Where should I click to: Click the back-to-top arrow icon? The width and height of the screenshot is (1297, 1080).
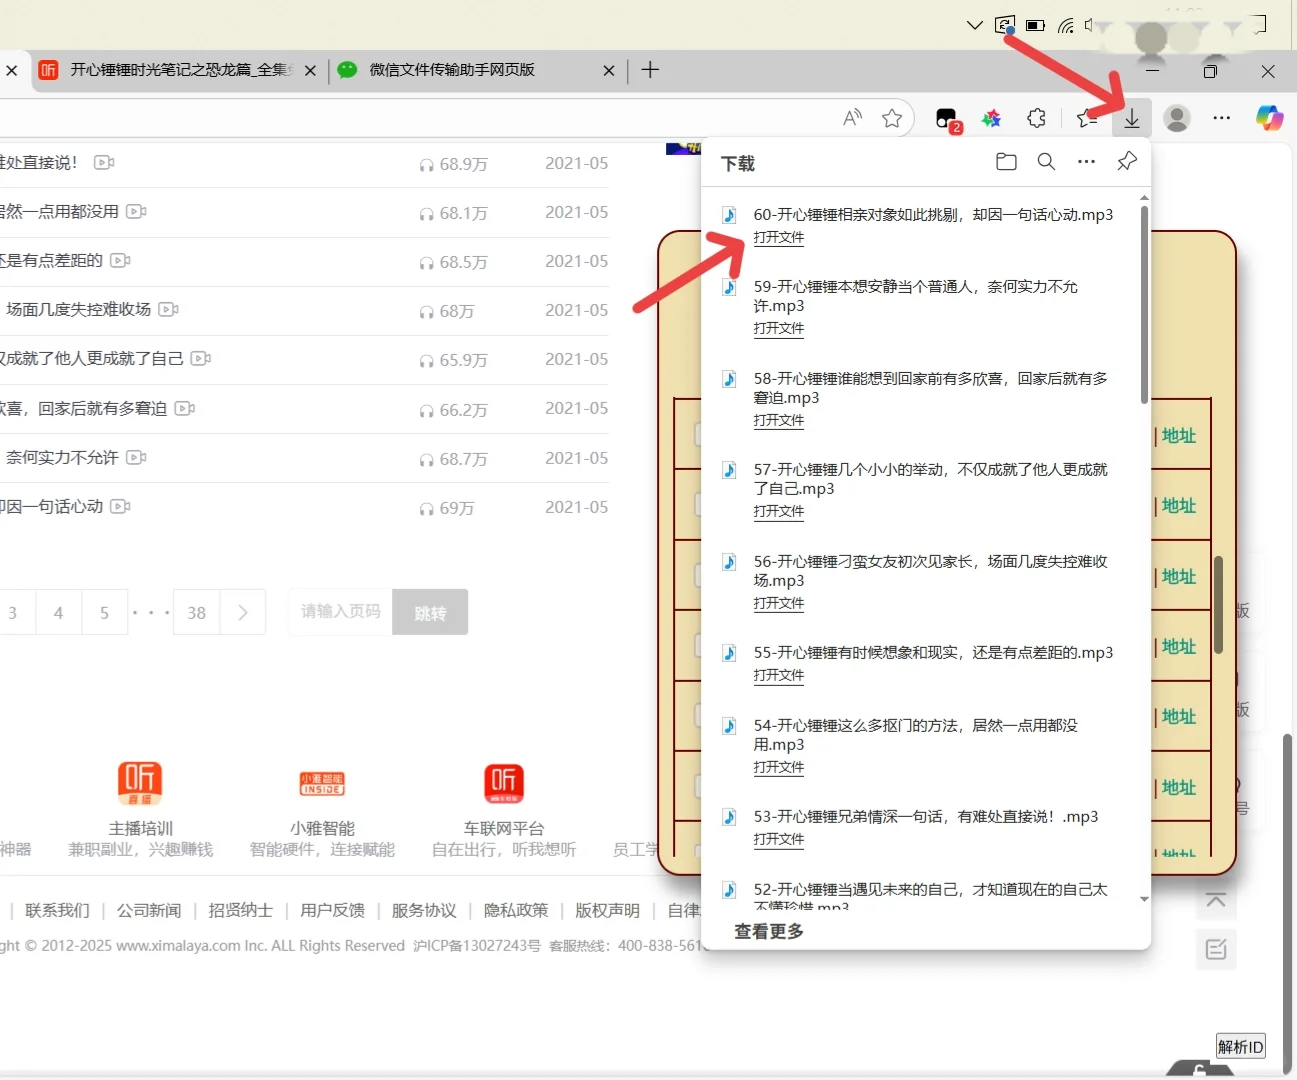tap(1216, 900)
